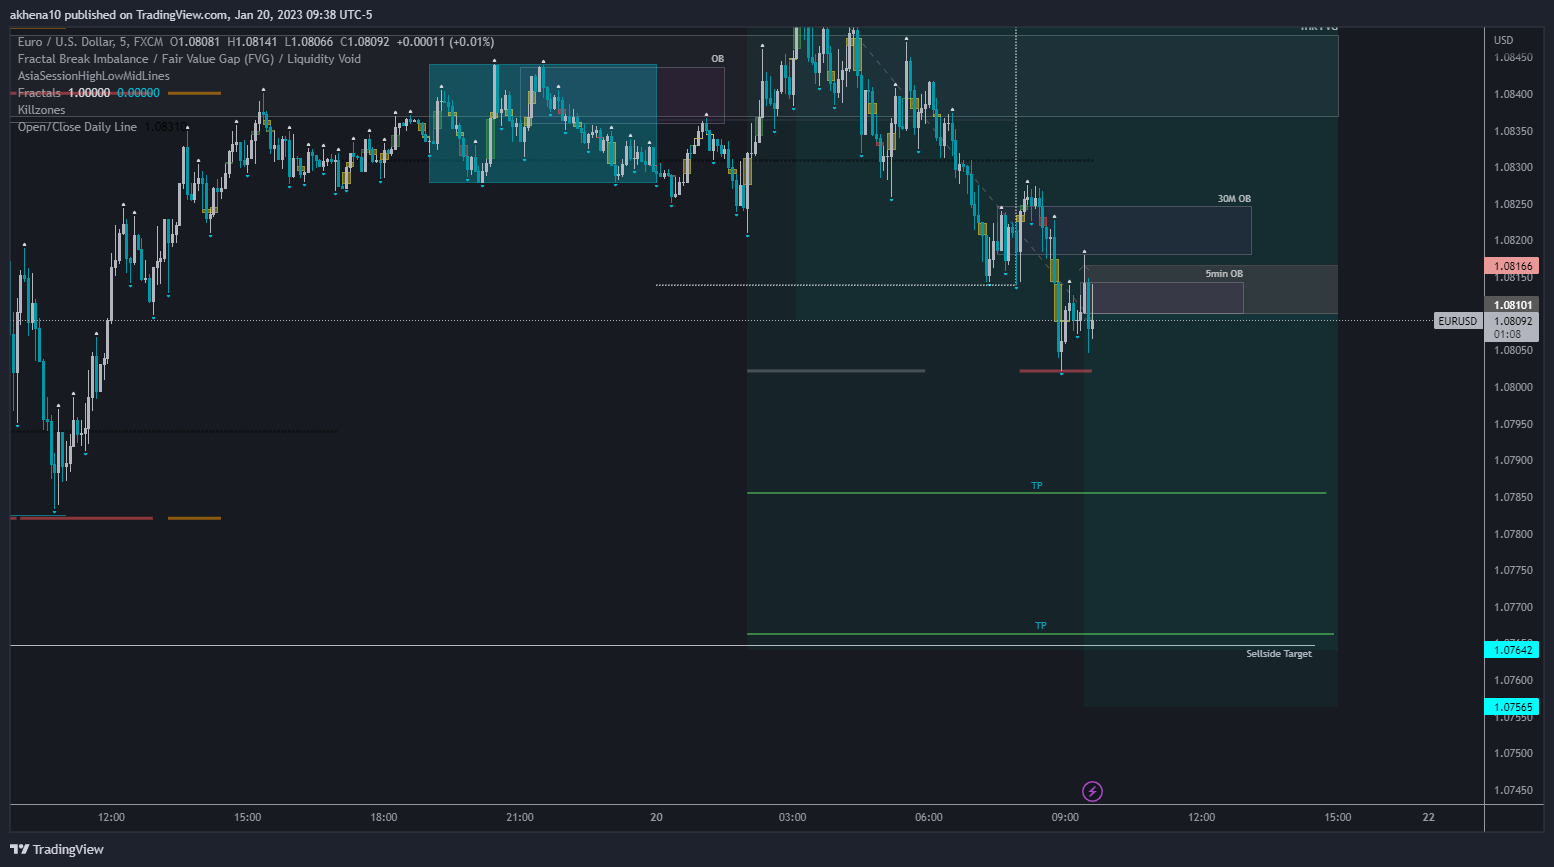This screenshot has width=1554, height=867.
Task: Click the current price 1.08092 label
Action: pyautogui.click(x=1513, y=322)
